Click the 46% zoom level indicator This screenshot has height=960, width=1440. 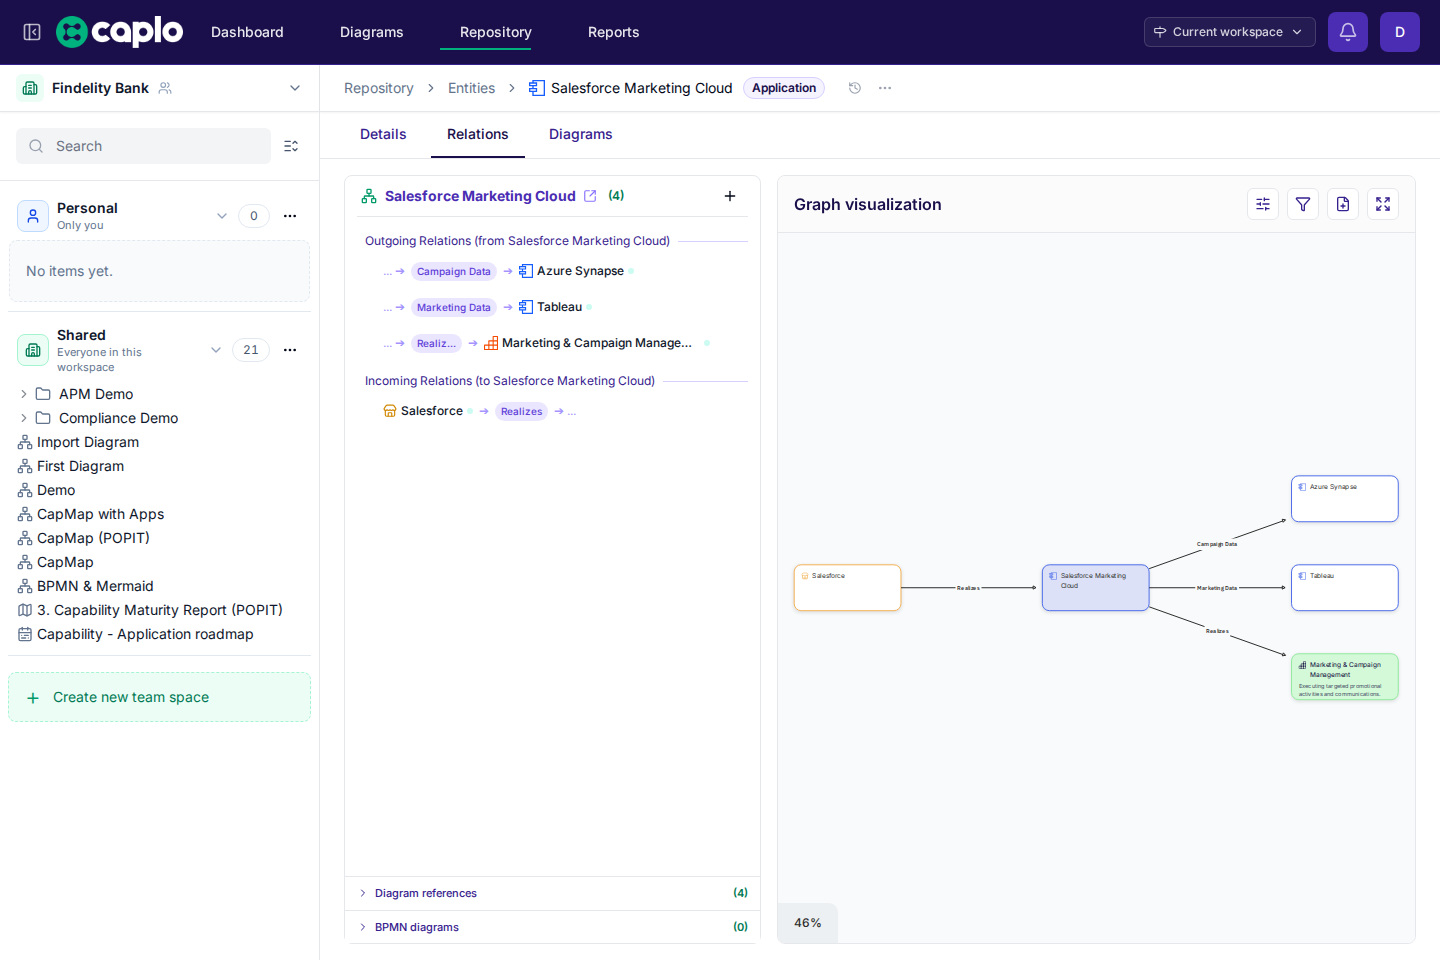808,923
